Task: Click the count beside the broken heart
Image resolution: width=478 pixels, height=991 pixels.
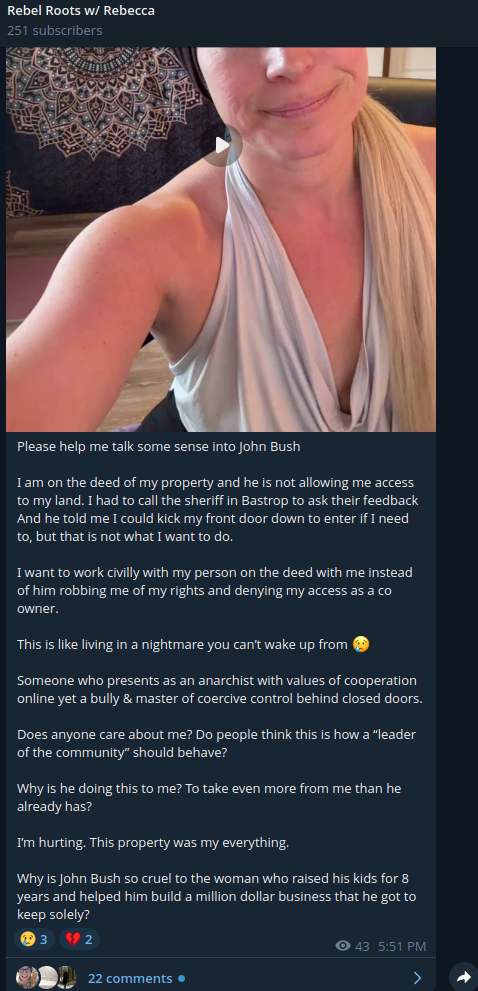Action: tap(89, 939)
